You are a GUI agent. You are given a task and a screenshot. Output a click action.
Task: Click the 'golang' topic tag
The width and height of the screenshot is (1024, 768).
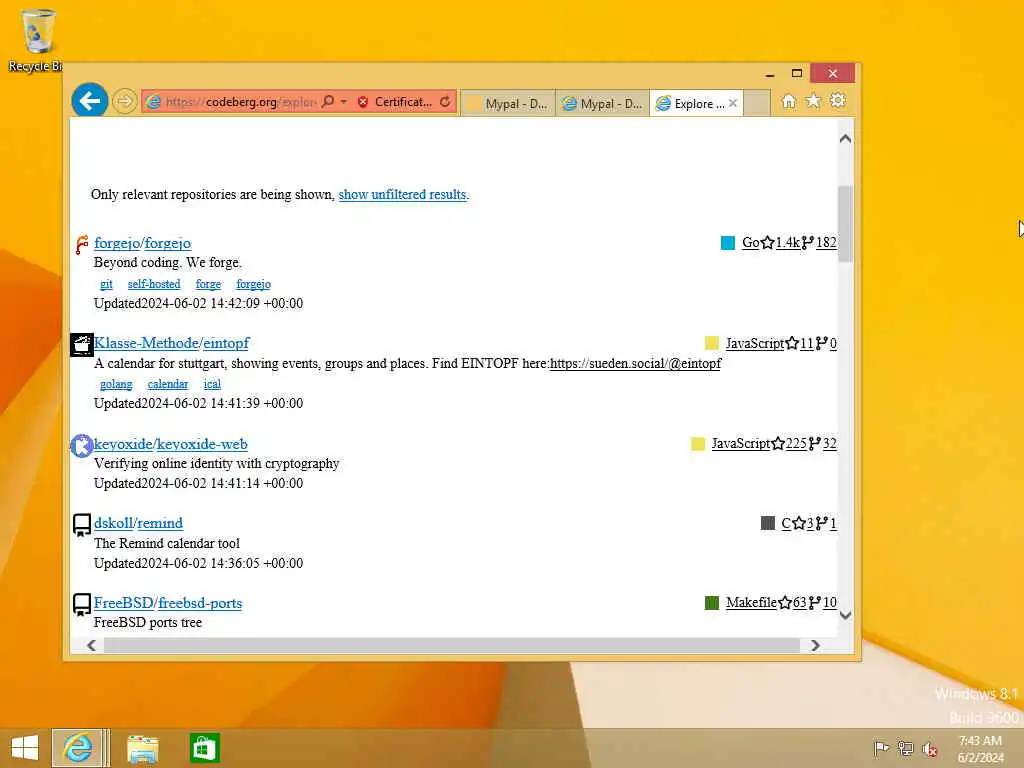pyautogui.click(x=116, y=384)
